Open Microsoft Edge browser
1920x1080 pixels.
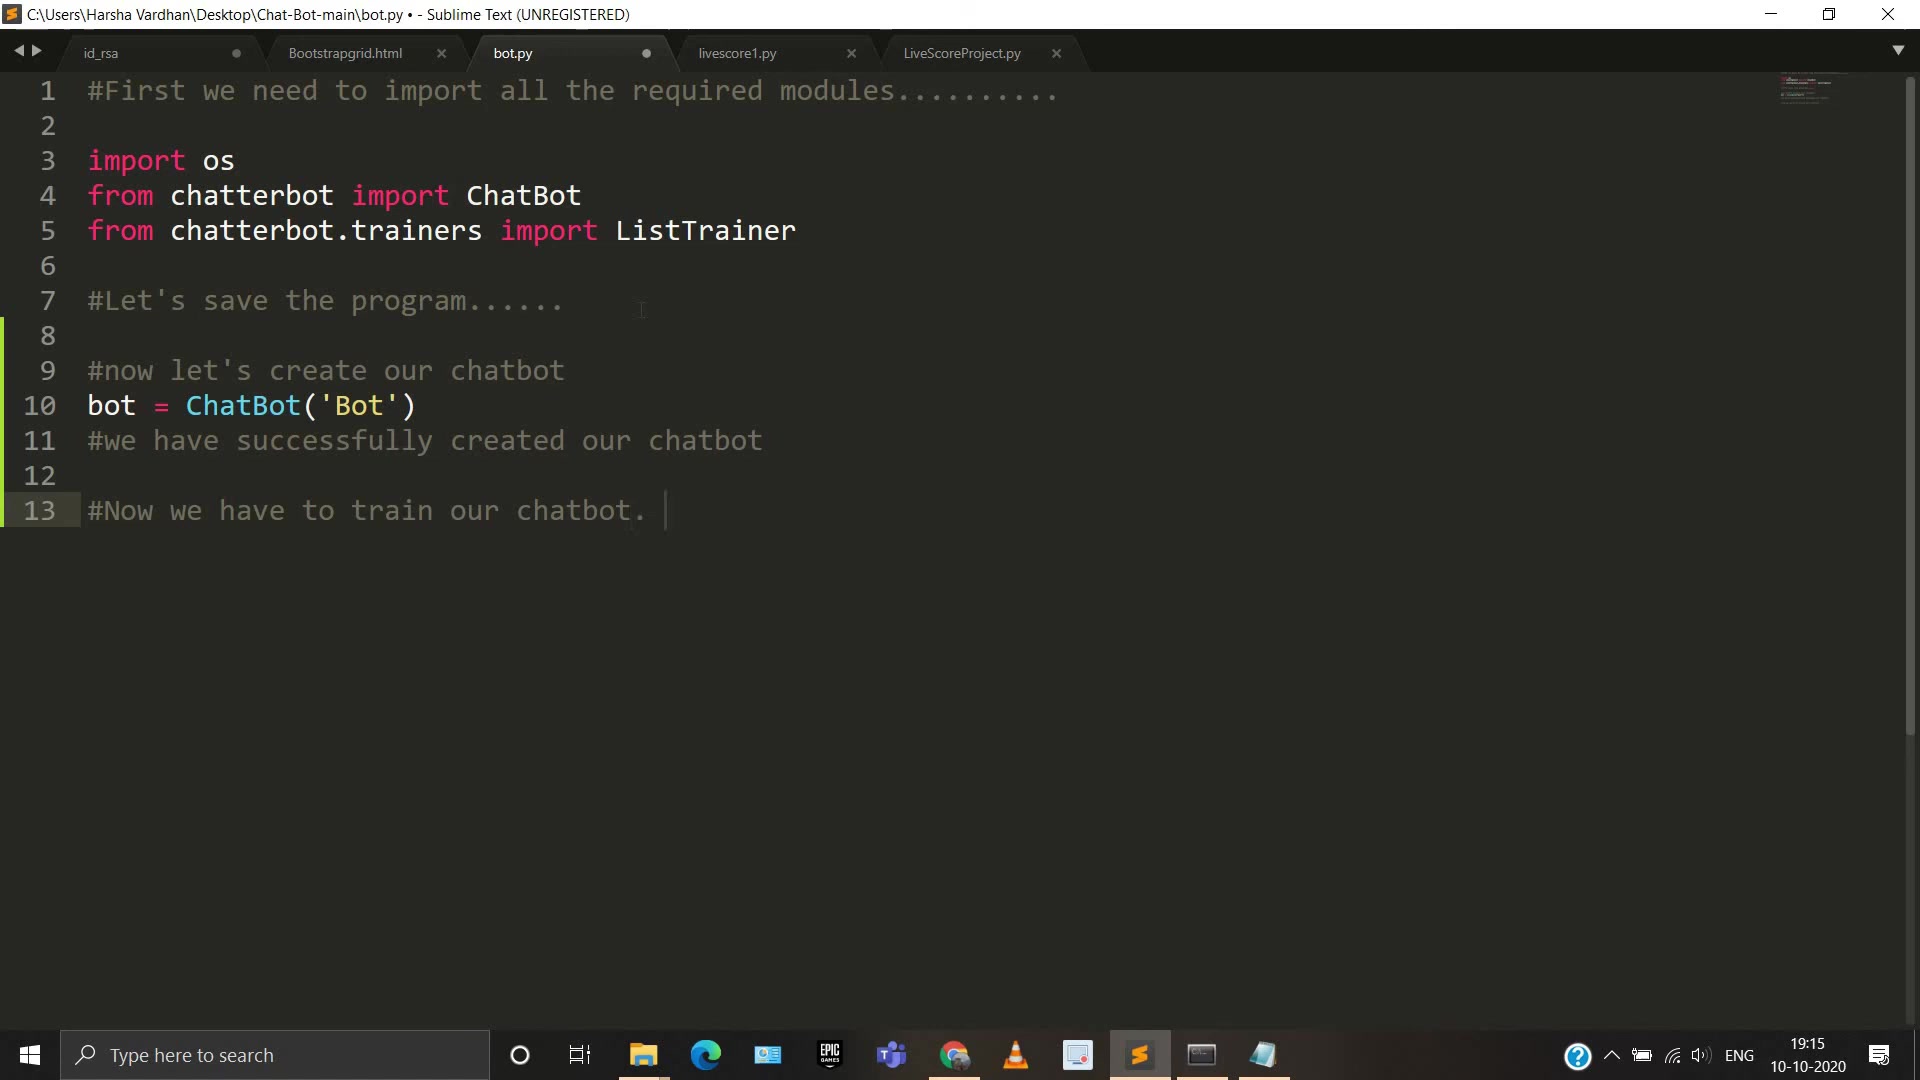(x=706, y=1055)
